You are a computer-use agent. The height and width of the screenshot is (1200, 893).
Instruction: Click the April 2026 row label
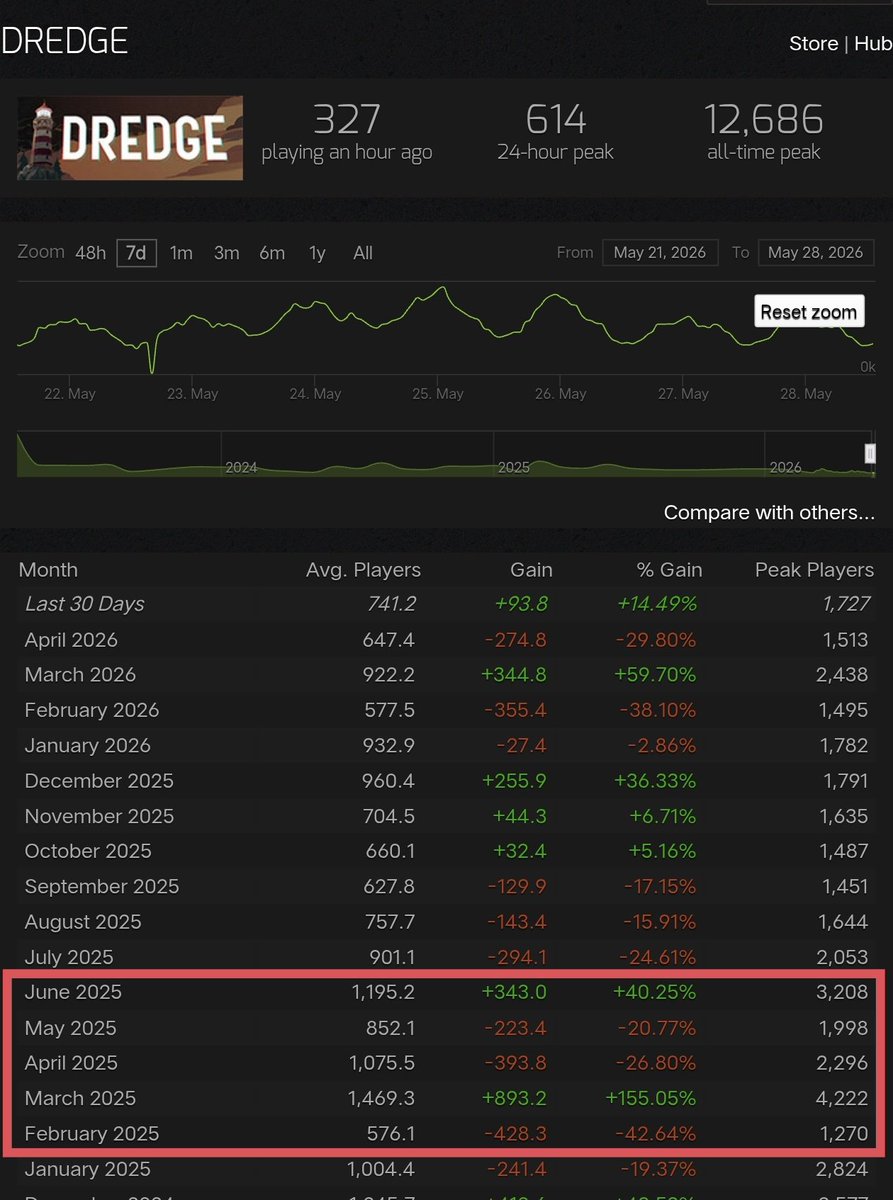(71, 640)
